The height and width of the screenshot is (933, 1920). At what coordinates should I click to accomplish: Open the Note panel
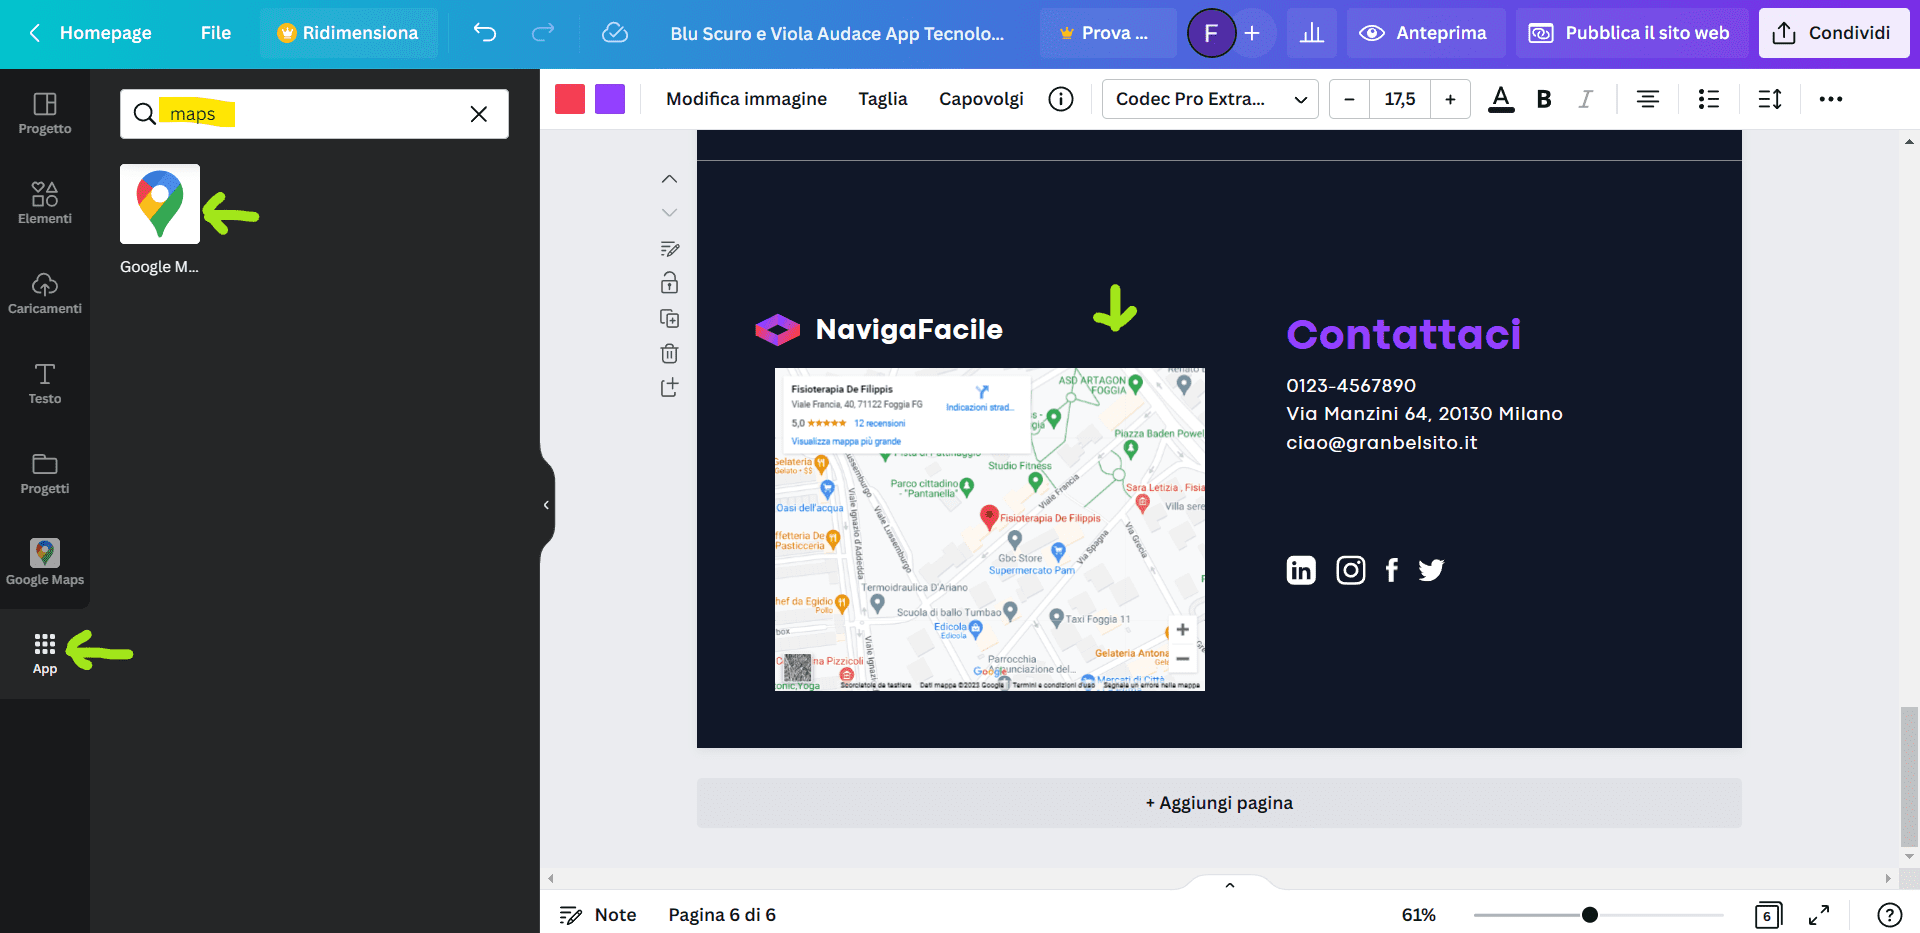coord(598,915)
